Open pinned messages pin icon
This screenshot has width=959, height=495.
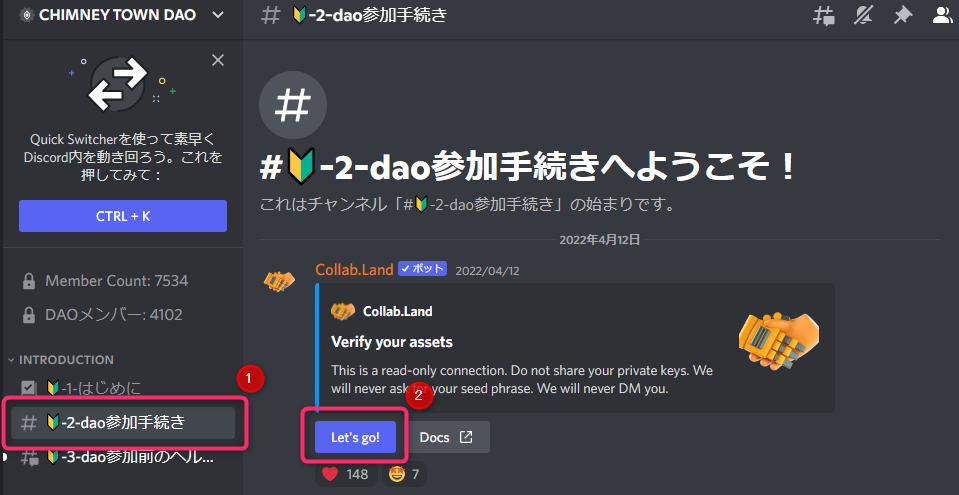(x=902, y=16)
